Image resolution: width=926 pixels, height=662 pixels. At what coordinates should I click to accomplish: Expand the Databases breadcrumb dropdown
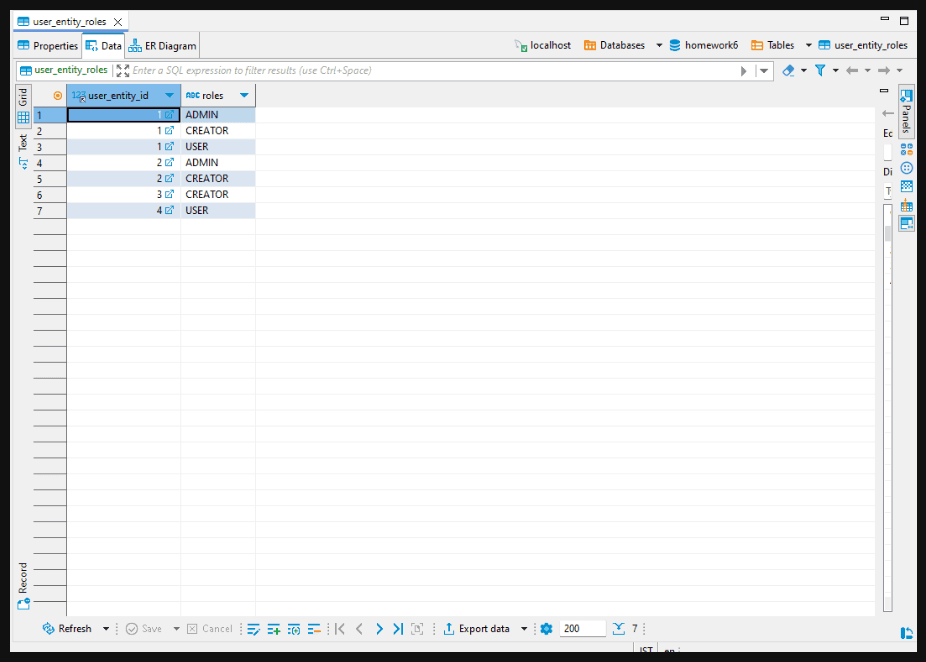(x=659, y=45)
